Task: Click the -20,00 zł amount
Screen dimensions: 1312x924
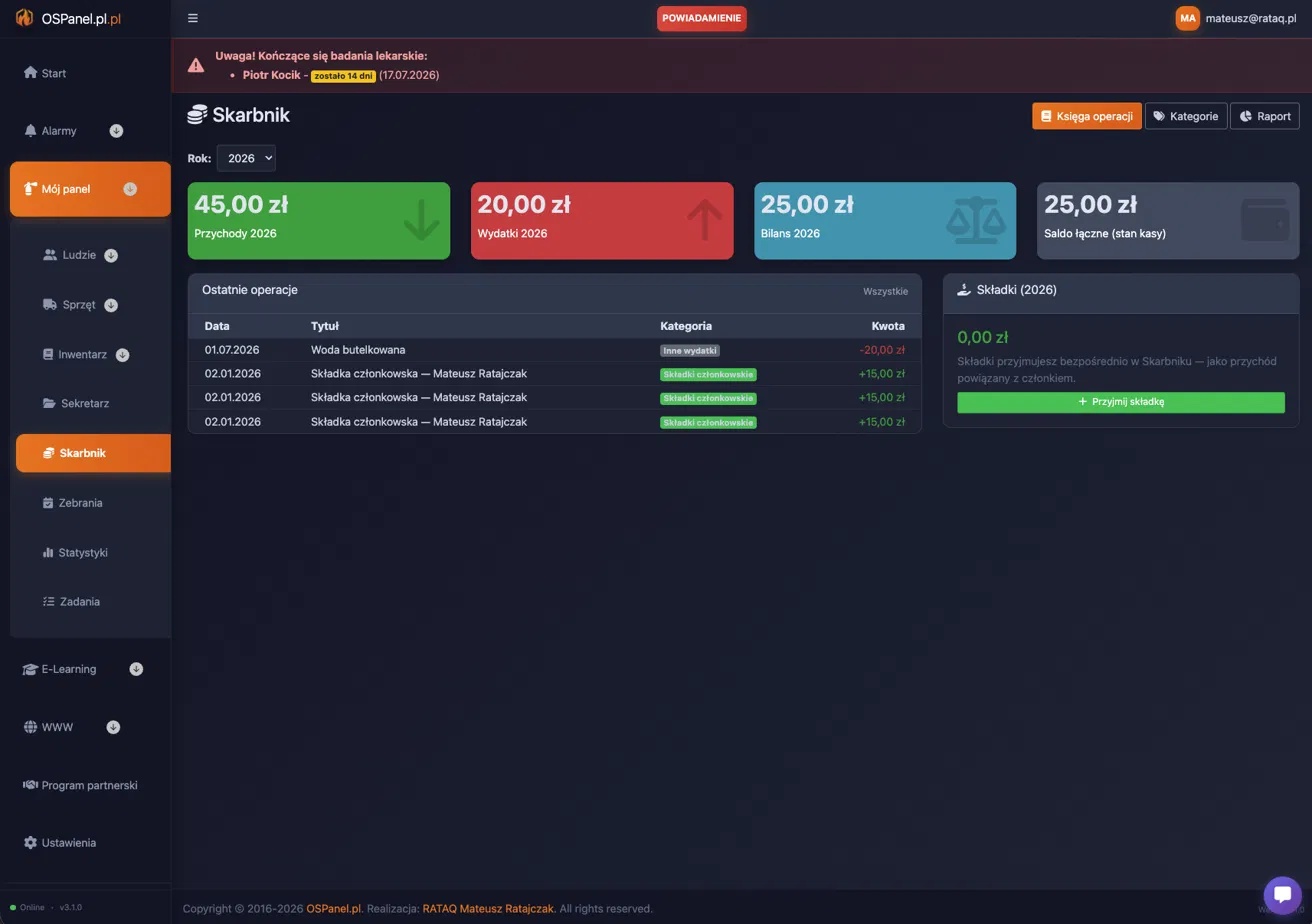Action: tap(882, 350)
